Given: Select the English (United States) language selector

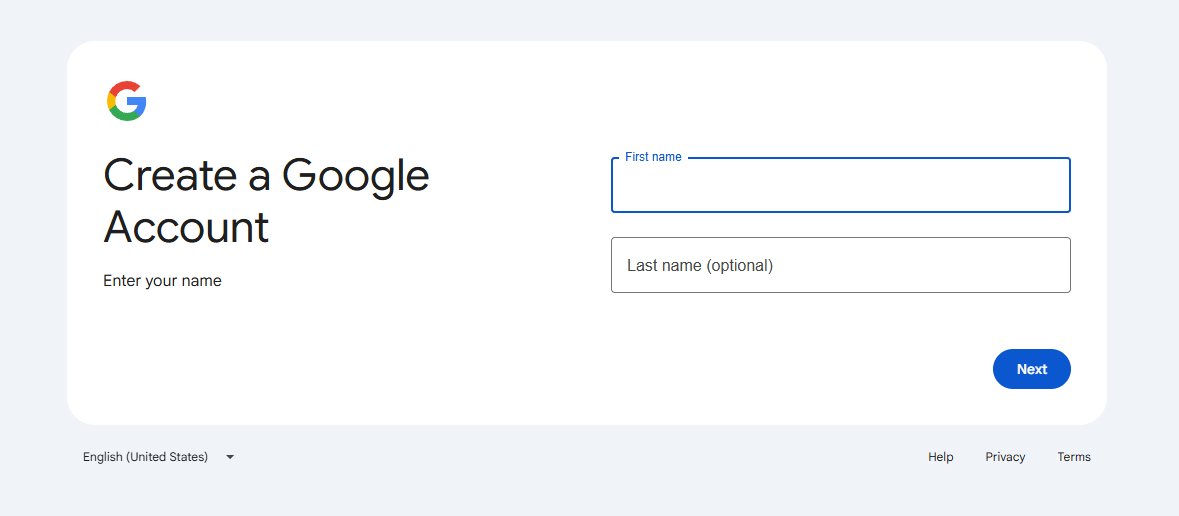Looking at the screenshot, I should (x=159, y=457).
